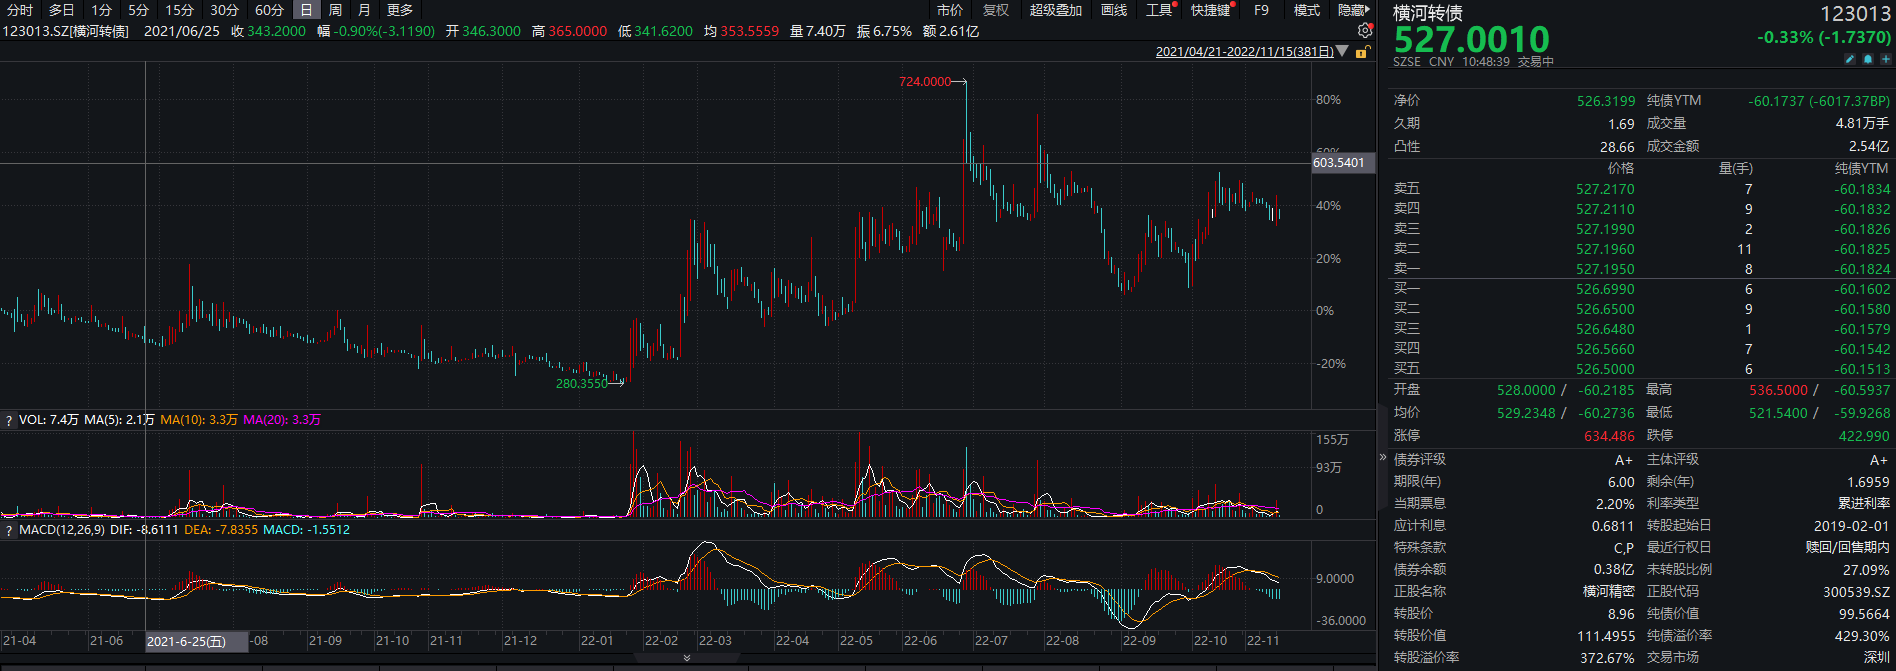Click the pencil edit icon under price change
This screenshot has height=671, width=1896.
point(1850,60)
